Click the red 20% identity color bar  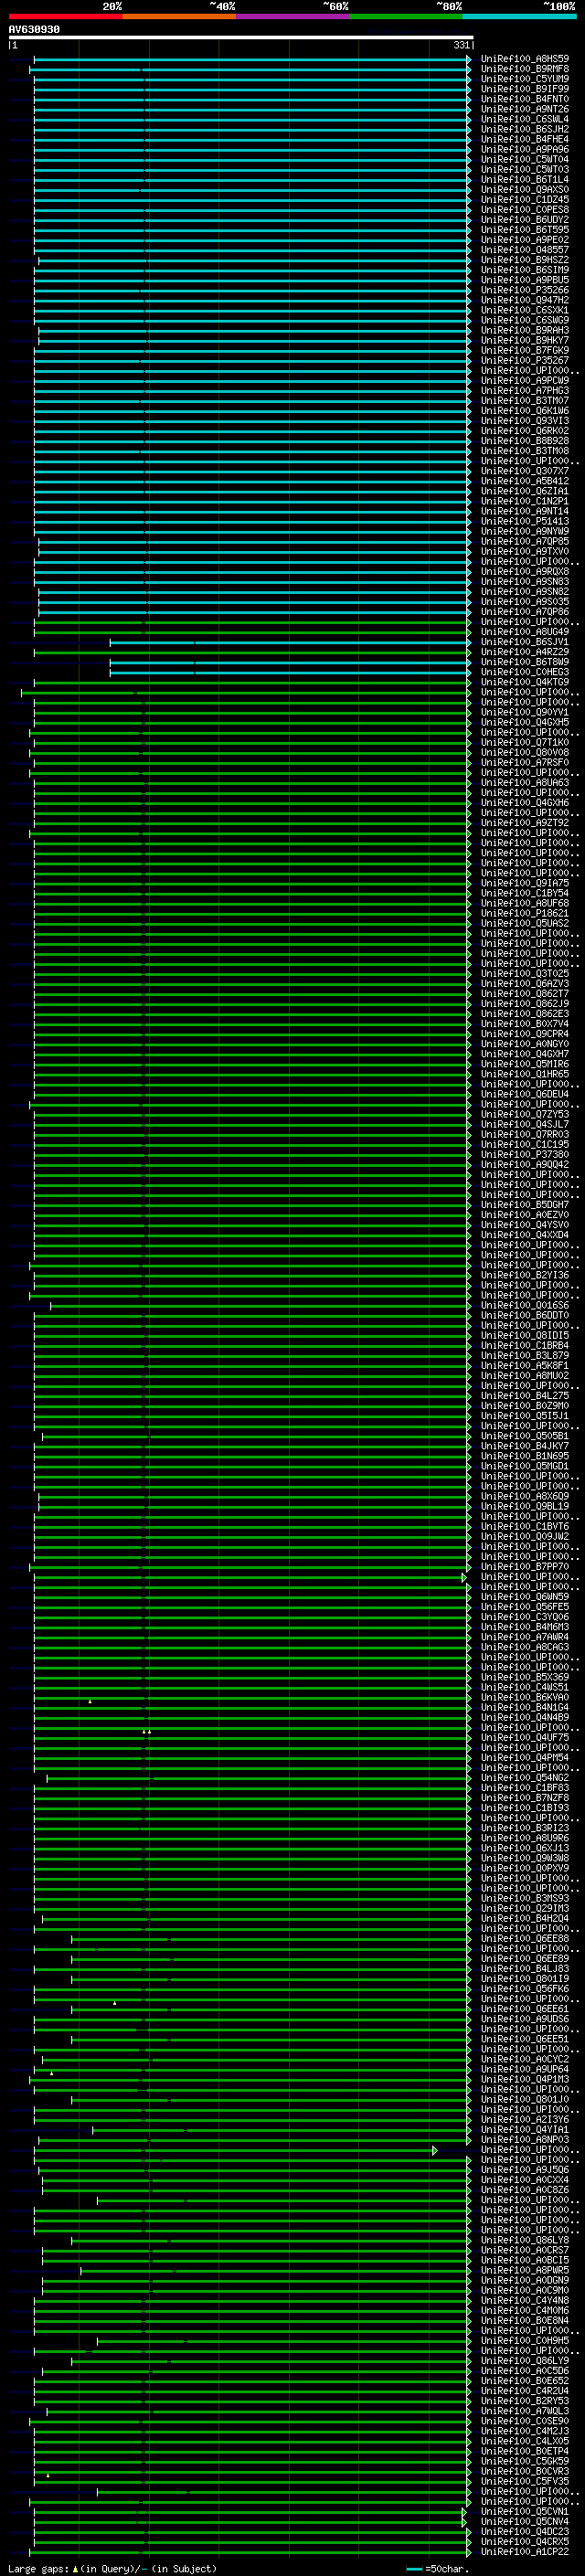(x=65, y=16)
